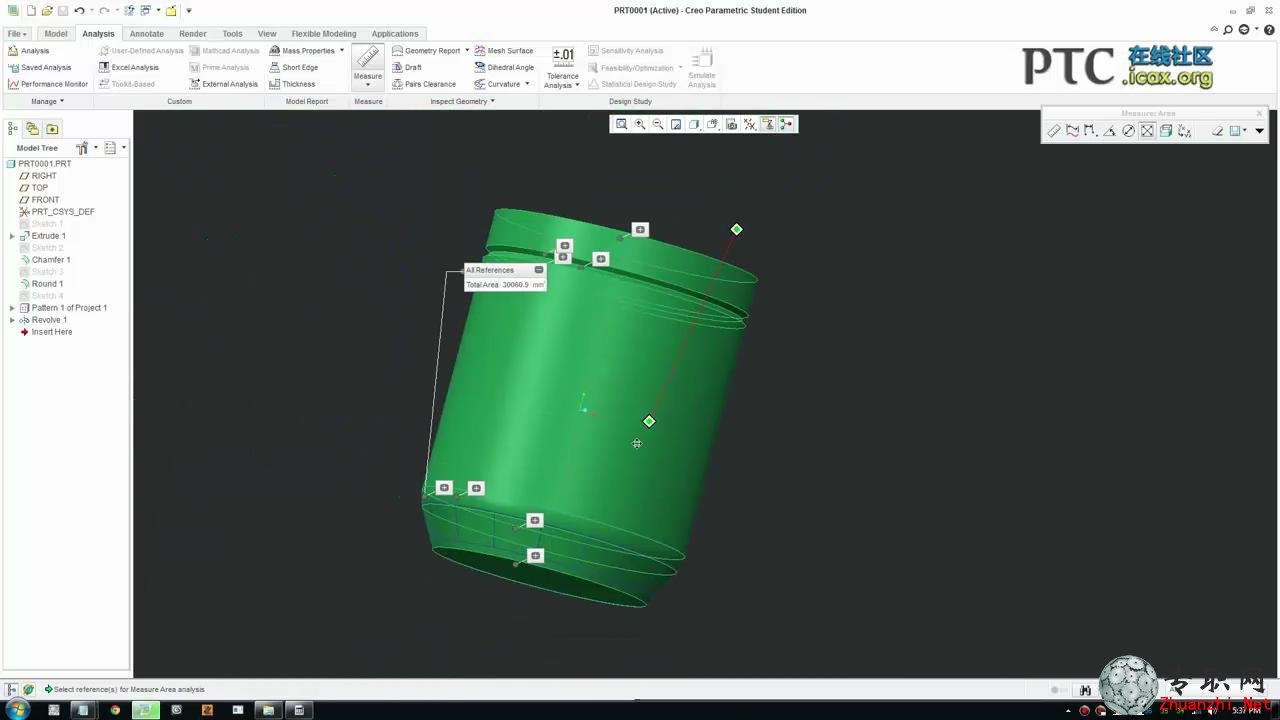Expand Inspect Geometry group dropdown

pos(463,101)
